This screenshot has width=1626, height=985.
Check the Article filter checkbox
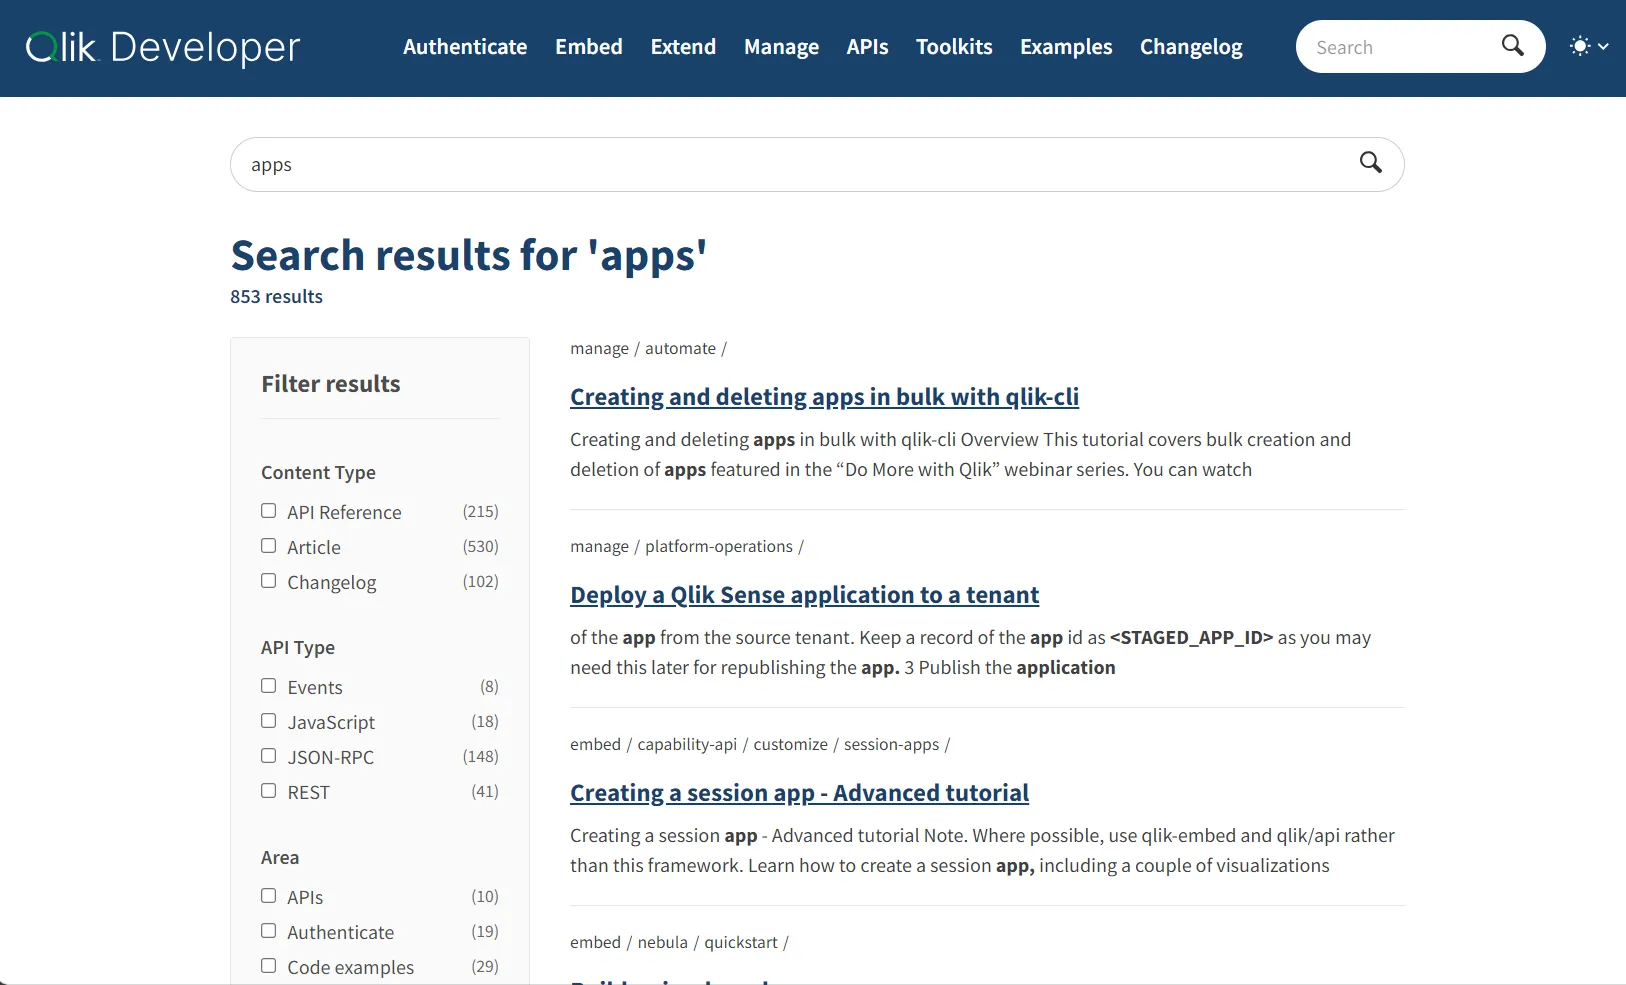coord(267,545)
